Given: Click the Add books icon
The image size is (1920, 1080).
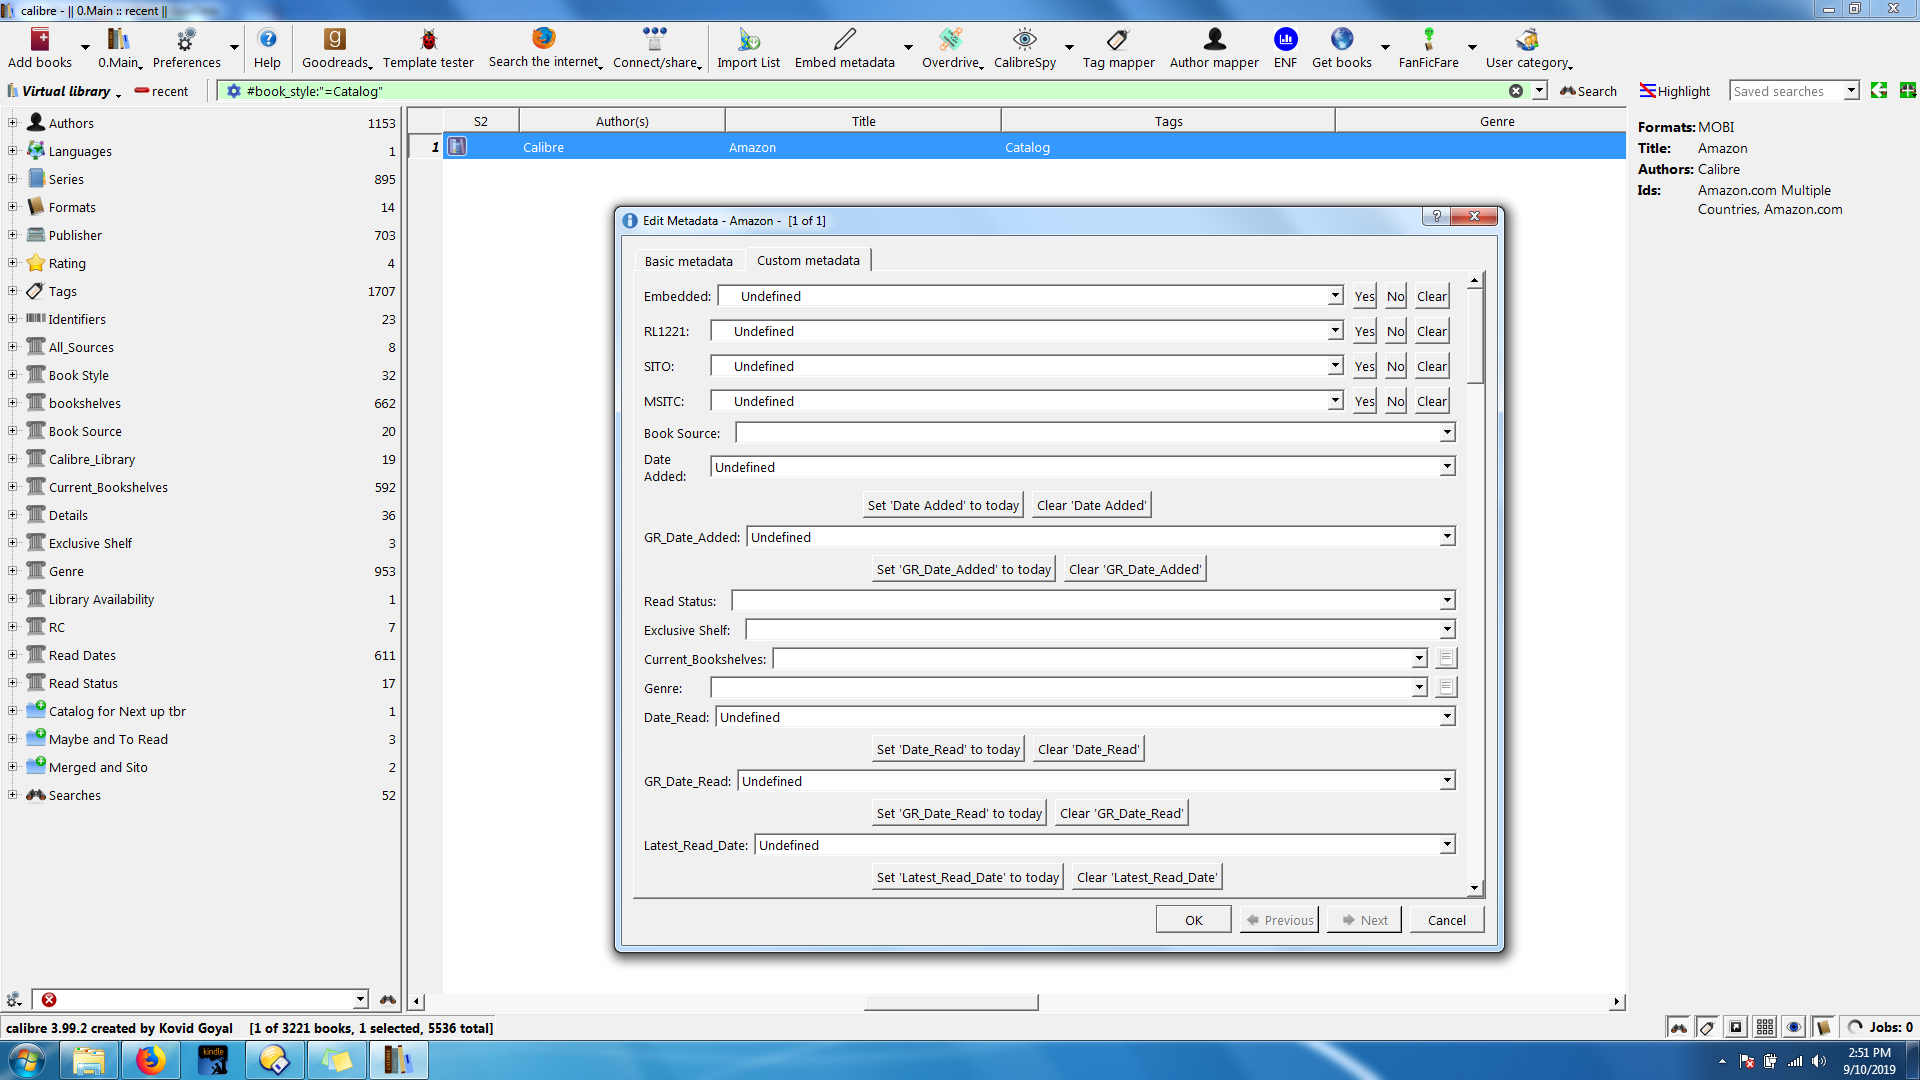Looking at the screenshot, I should (x=39, y=40).
